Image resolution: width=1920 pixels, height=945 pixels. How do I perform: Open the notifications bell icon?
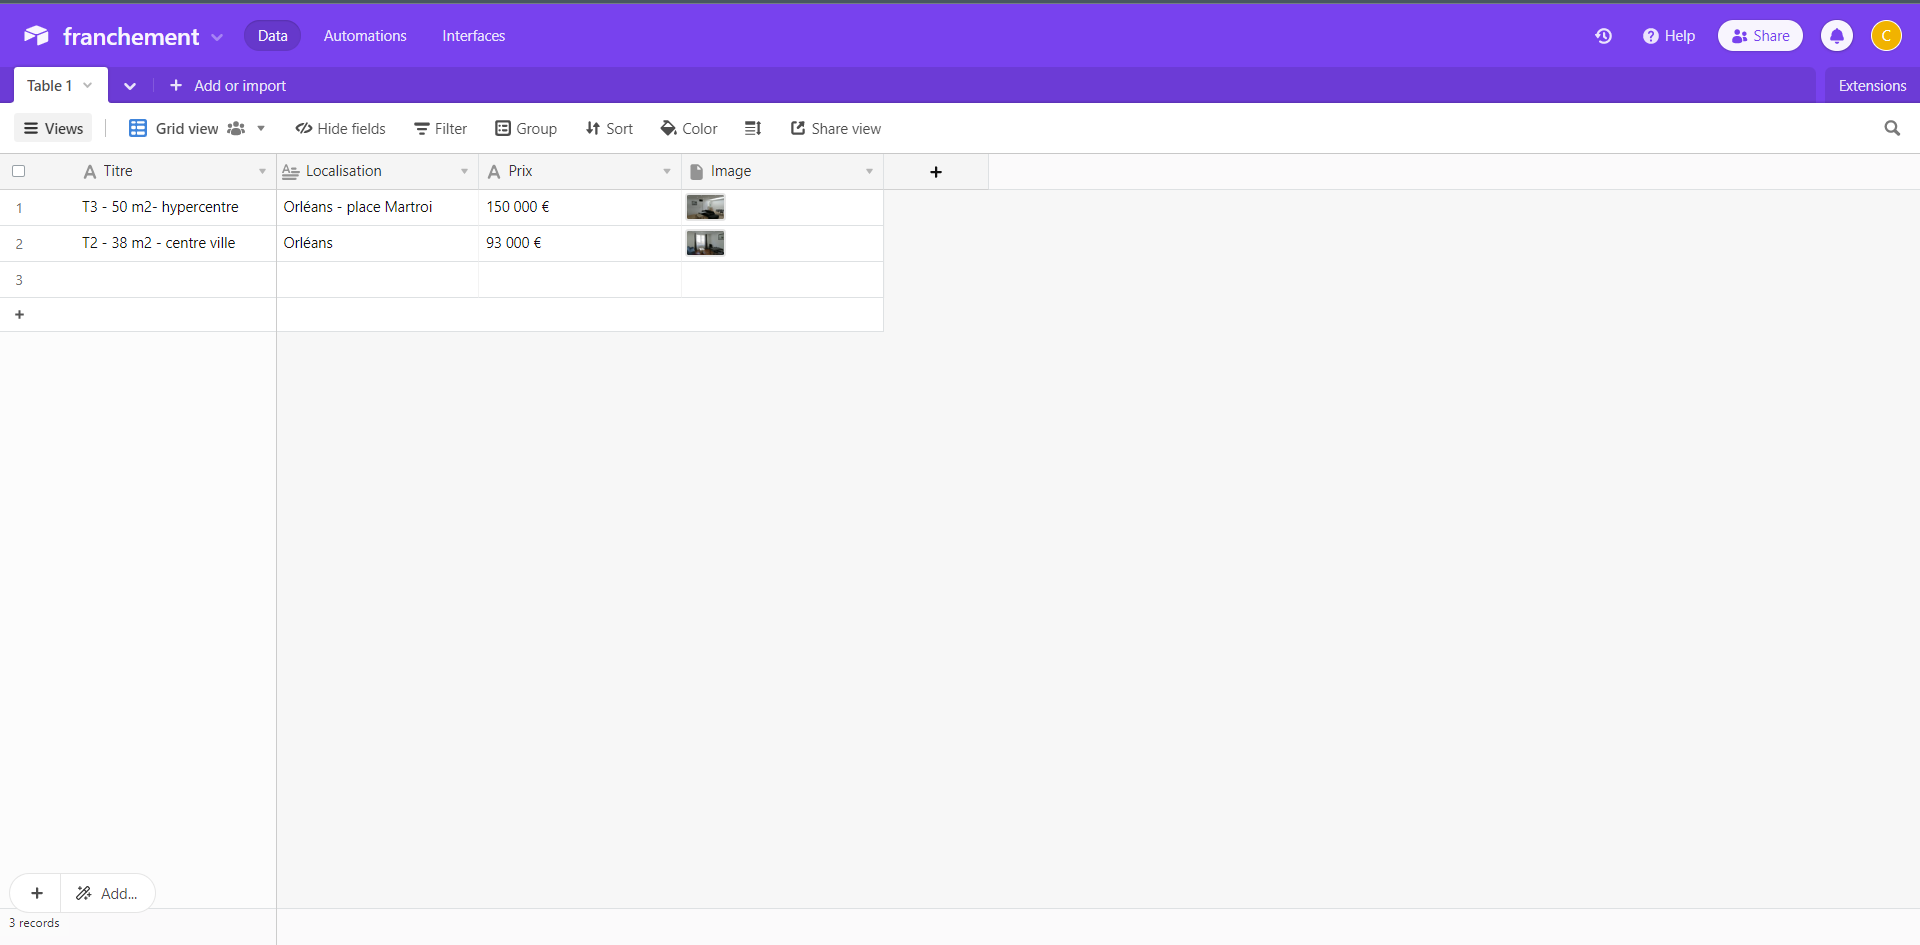[x=1836, y=36]
